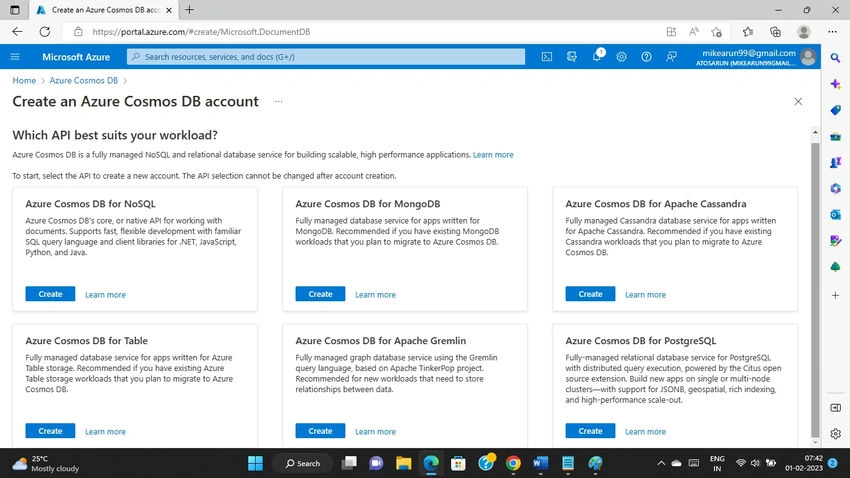850x478 pixels.
Task: Show hidden system tray icons
Action: (x=661, y=463)
